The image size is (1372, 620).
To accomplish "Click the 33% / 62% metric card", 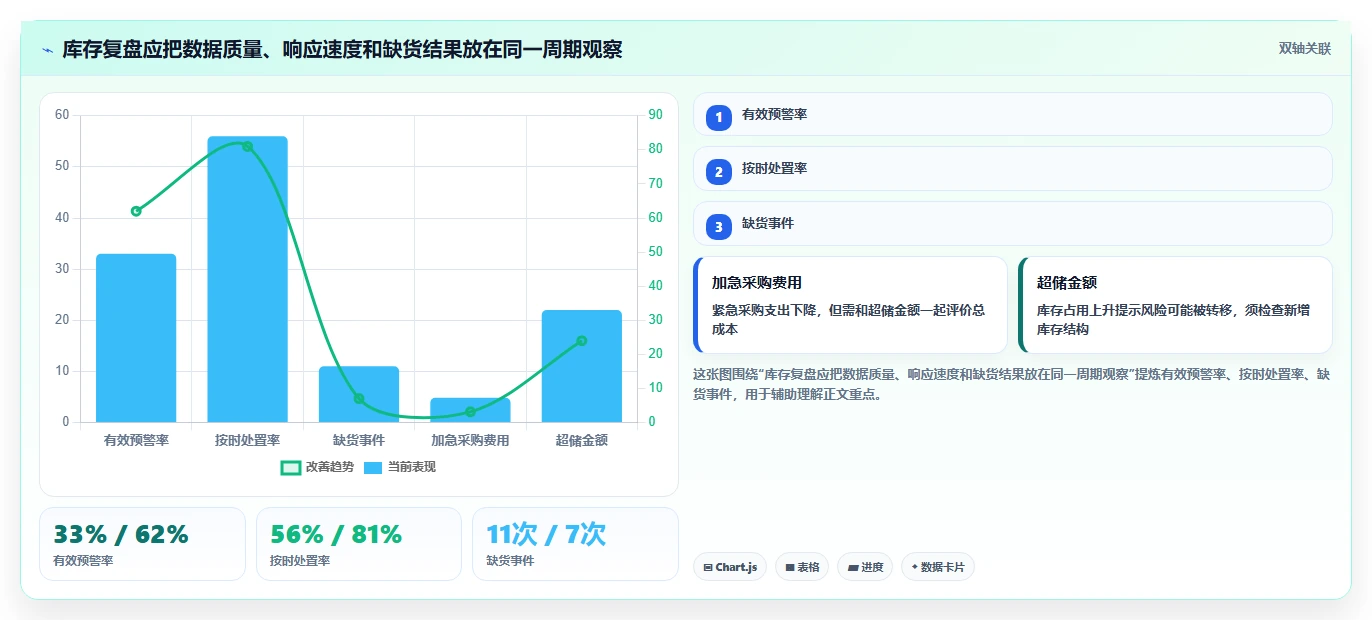I will click(142, 544).
